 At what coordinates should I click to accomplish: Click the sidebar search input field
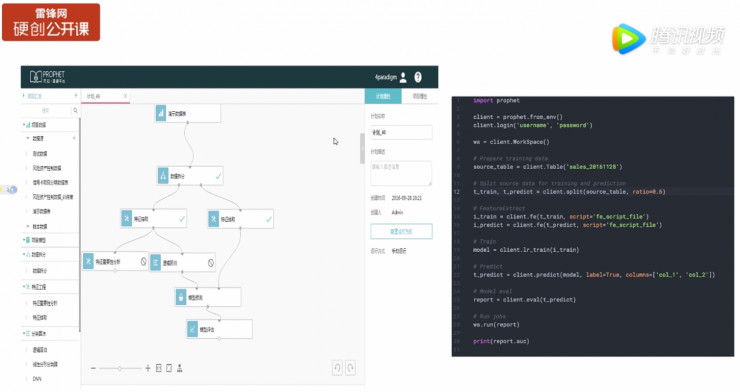[46, 110]
